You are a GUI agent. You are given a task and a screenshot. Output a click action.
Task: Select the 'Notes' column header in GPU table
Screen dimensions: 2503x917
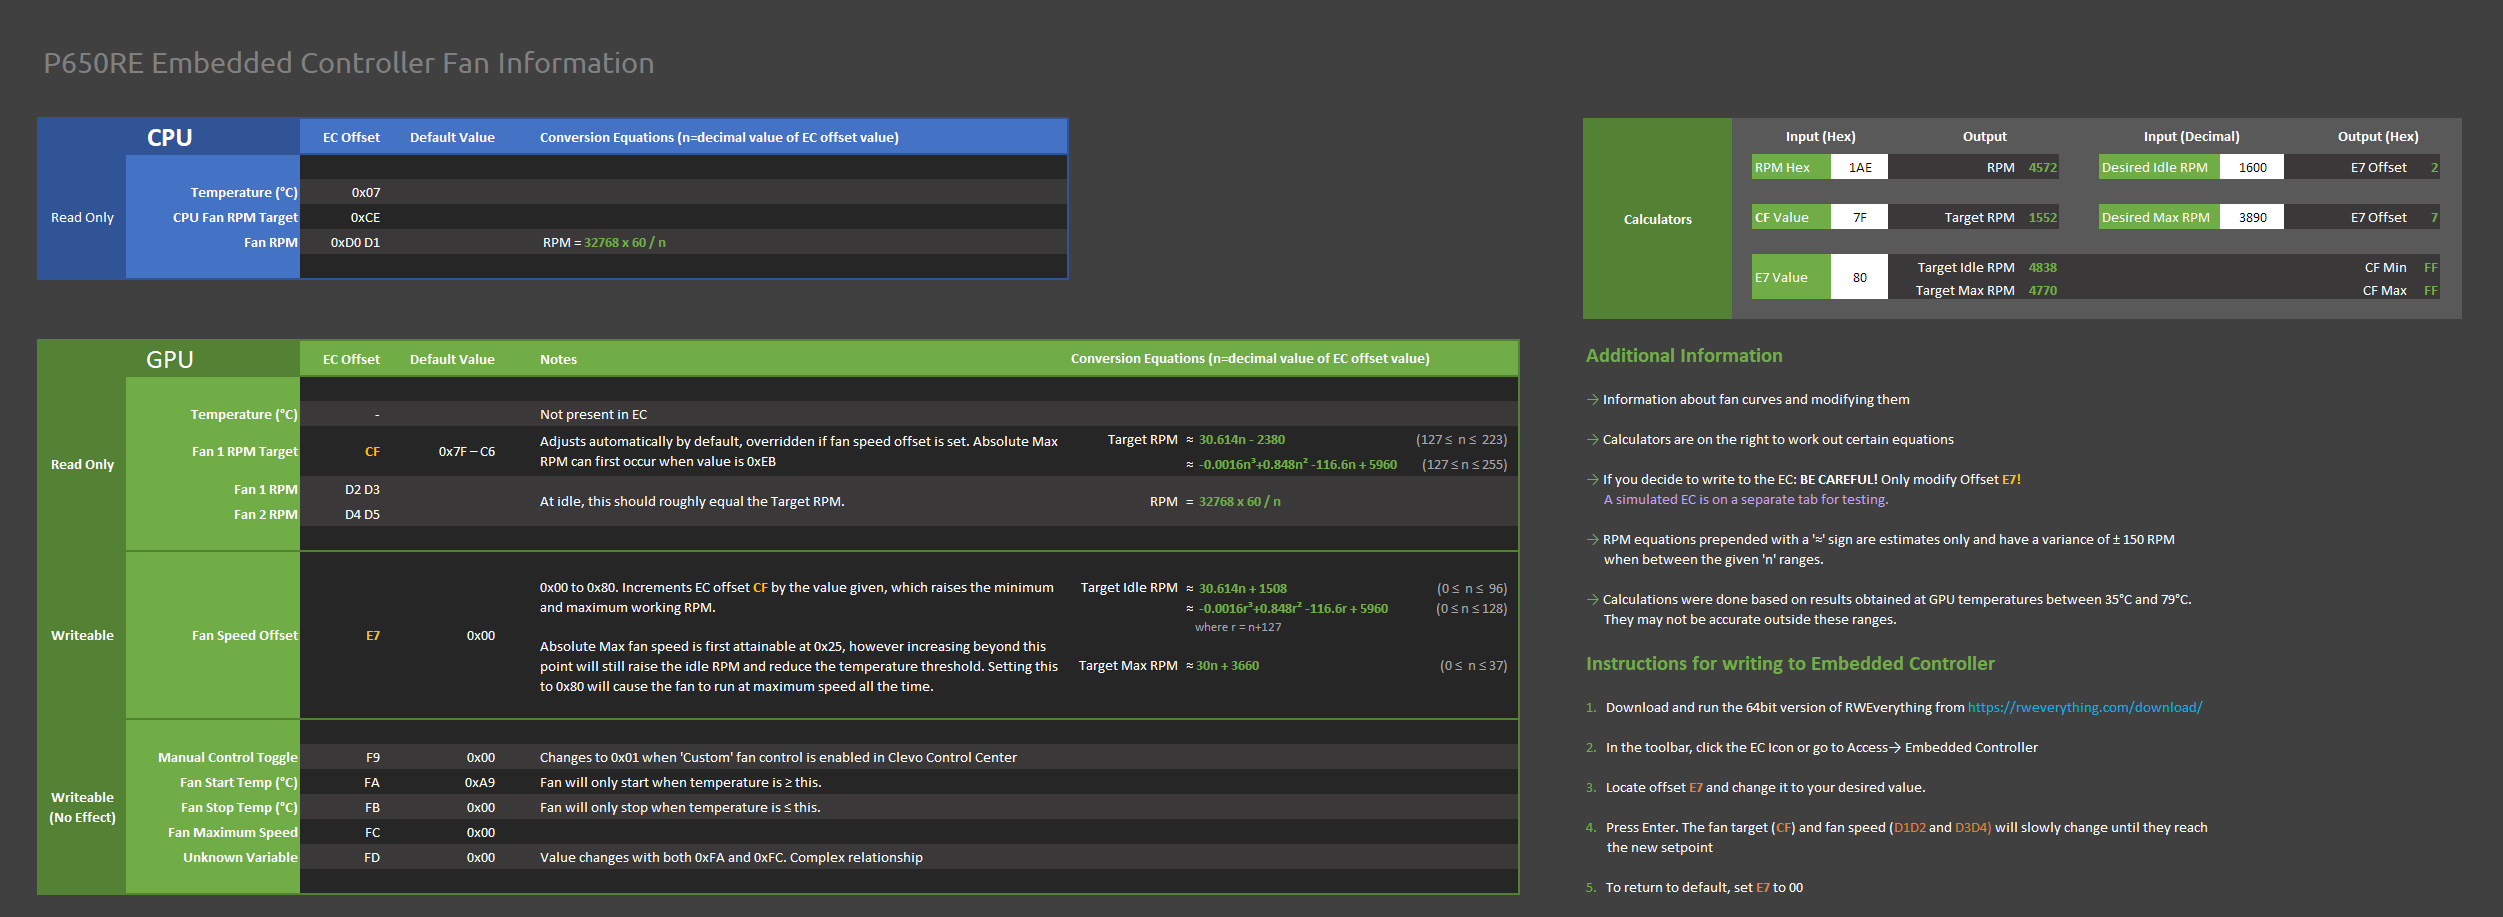(x=558, y=359)
